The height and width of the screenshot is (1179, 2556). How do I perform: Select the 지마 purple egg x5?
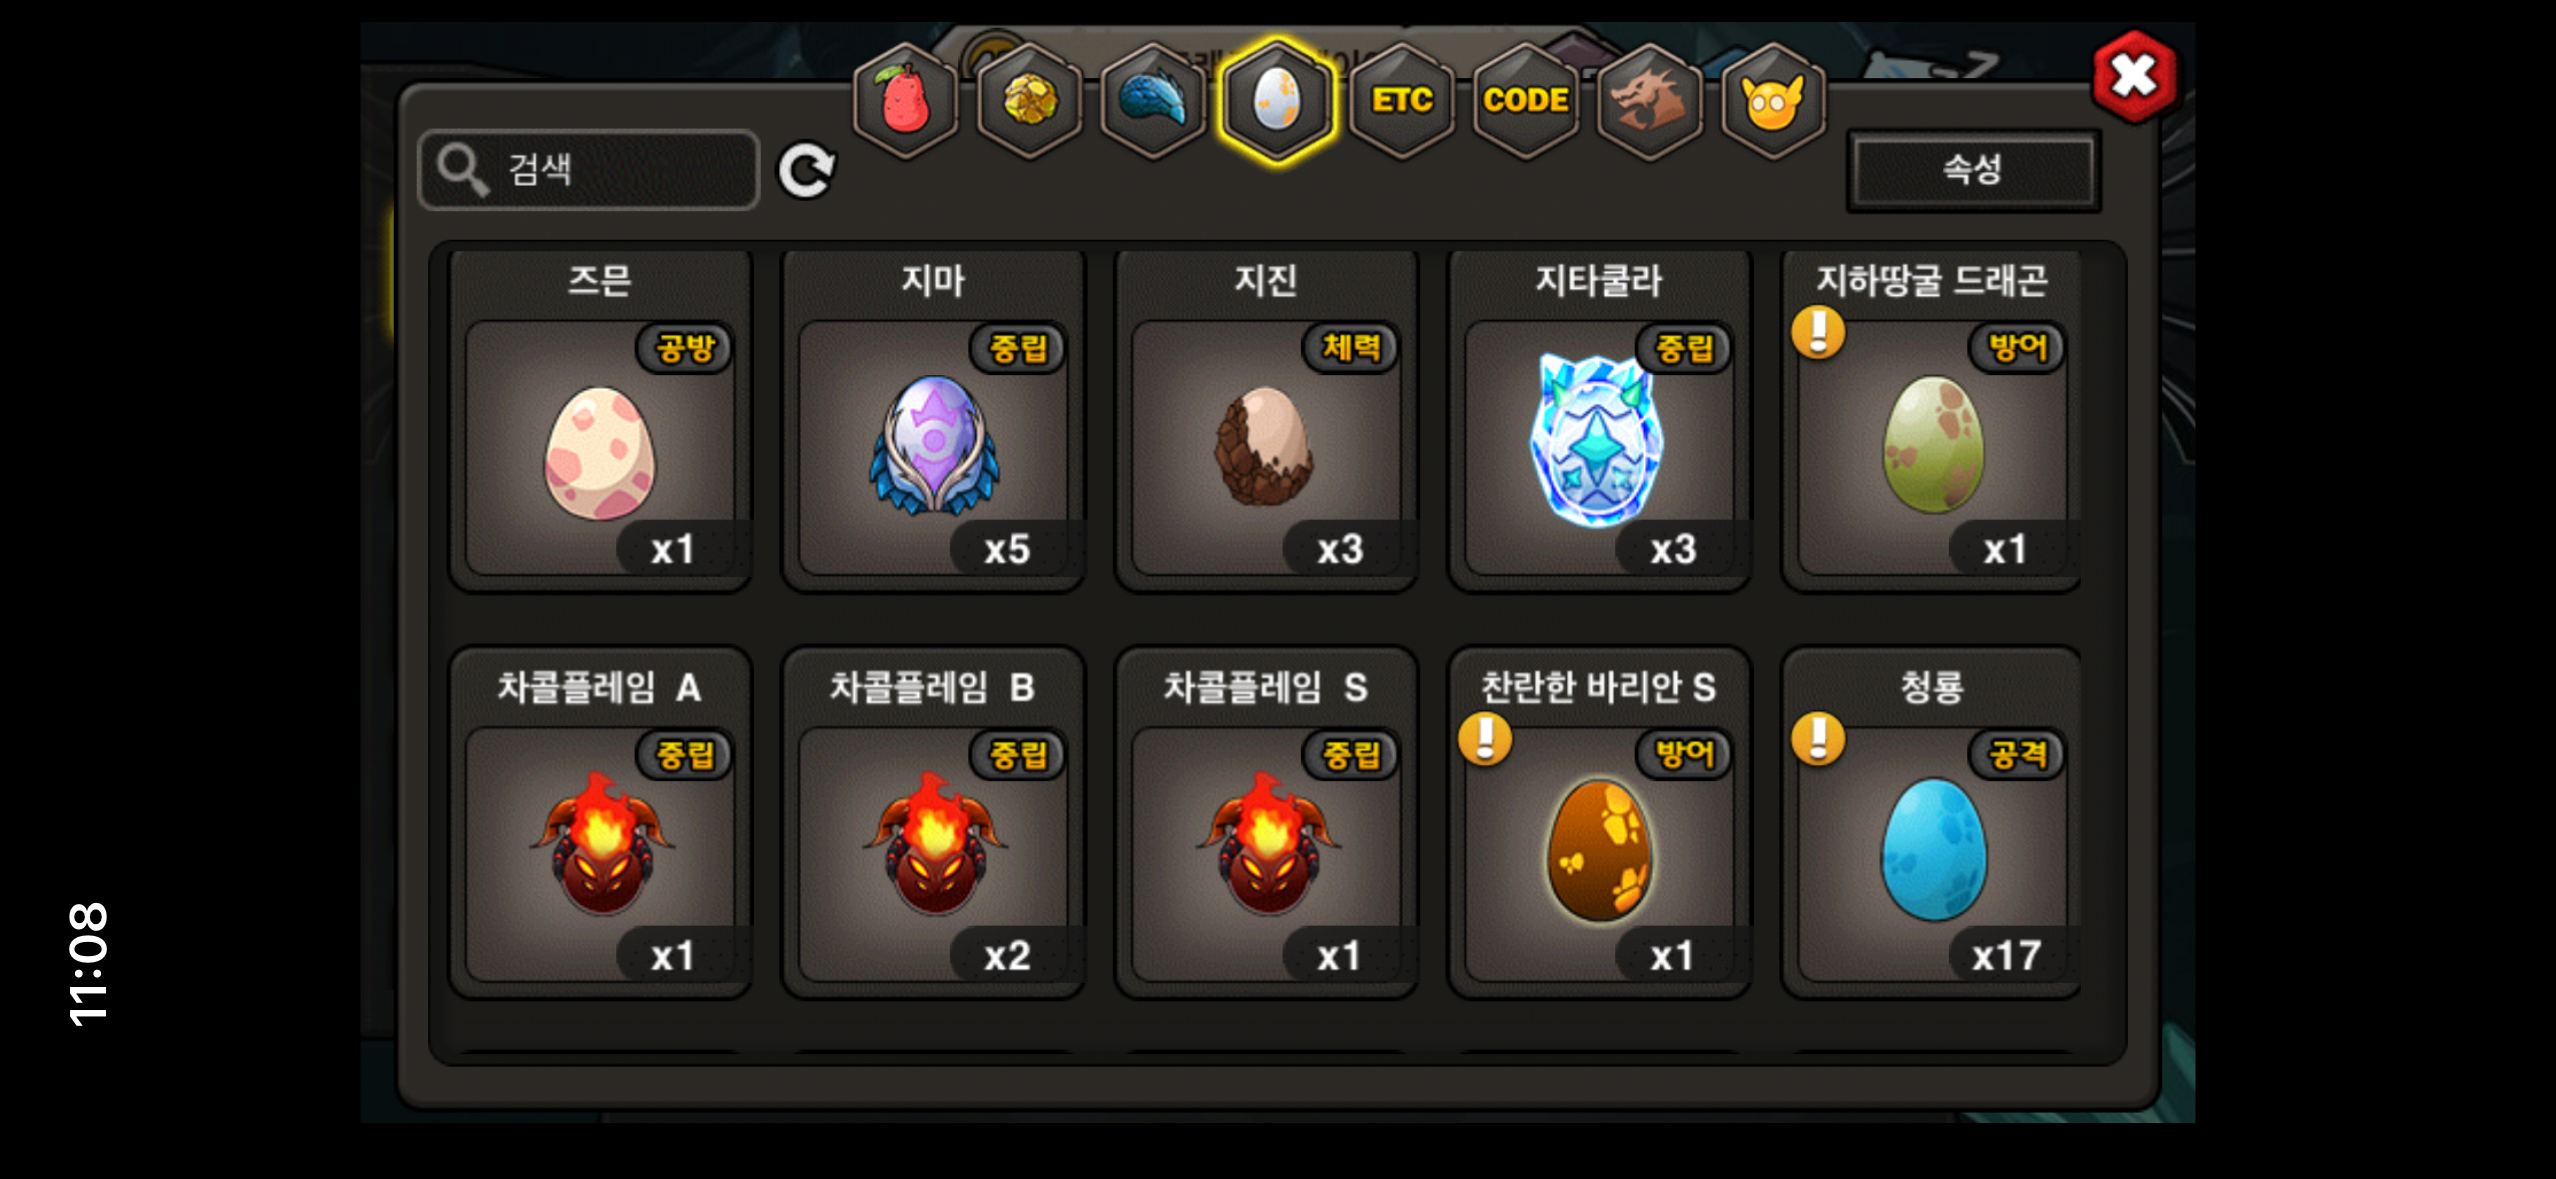pos(933,421)
